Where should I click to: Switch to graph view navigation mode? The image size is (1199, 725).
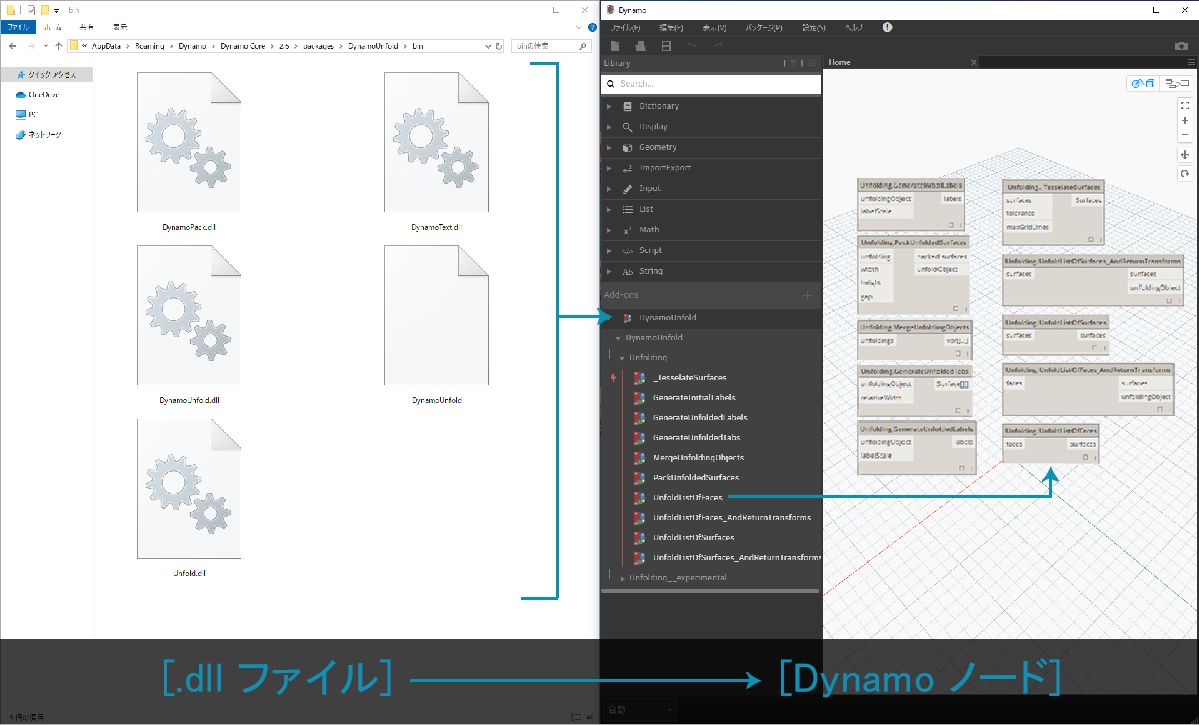coord(1176,83)
